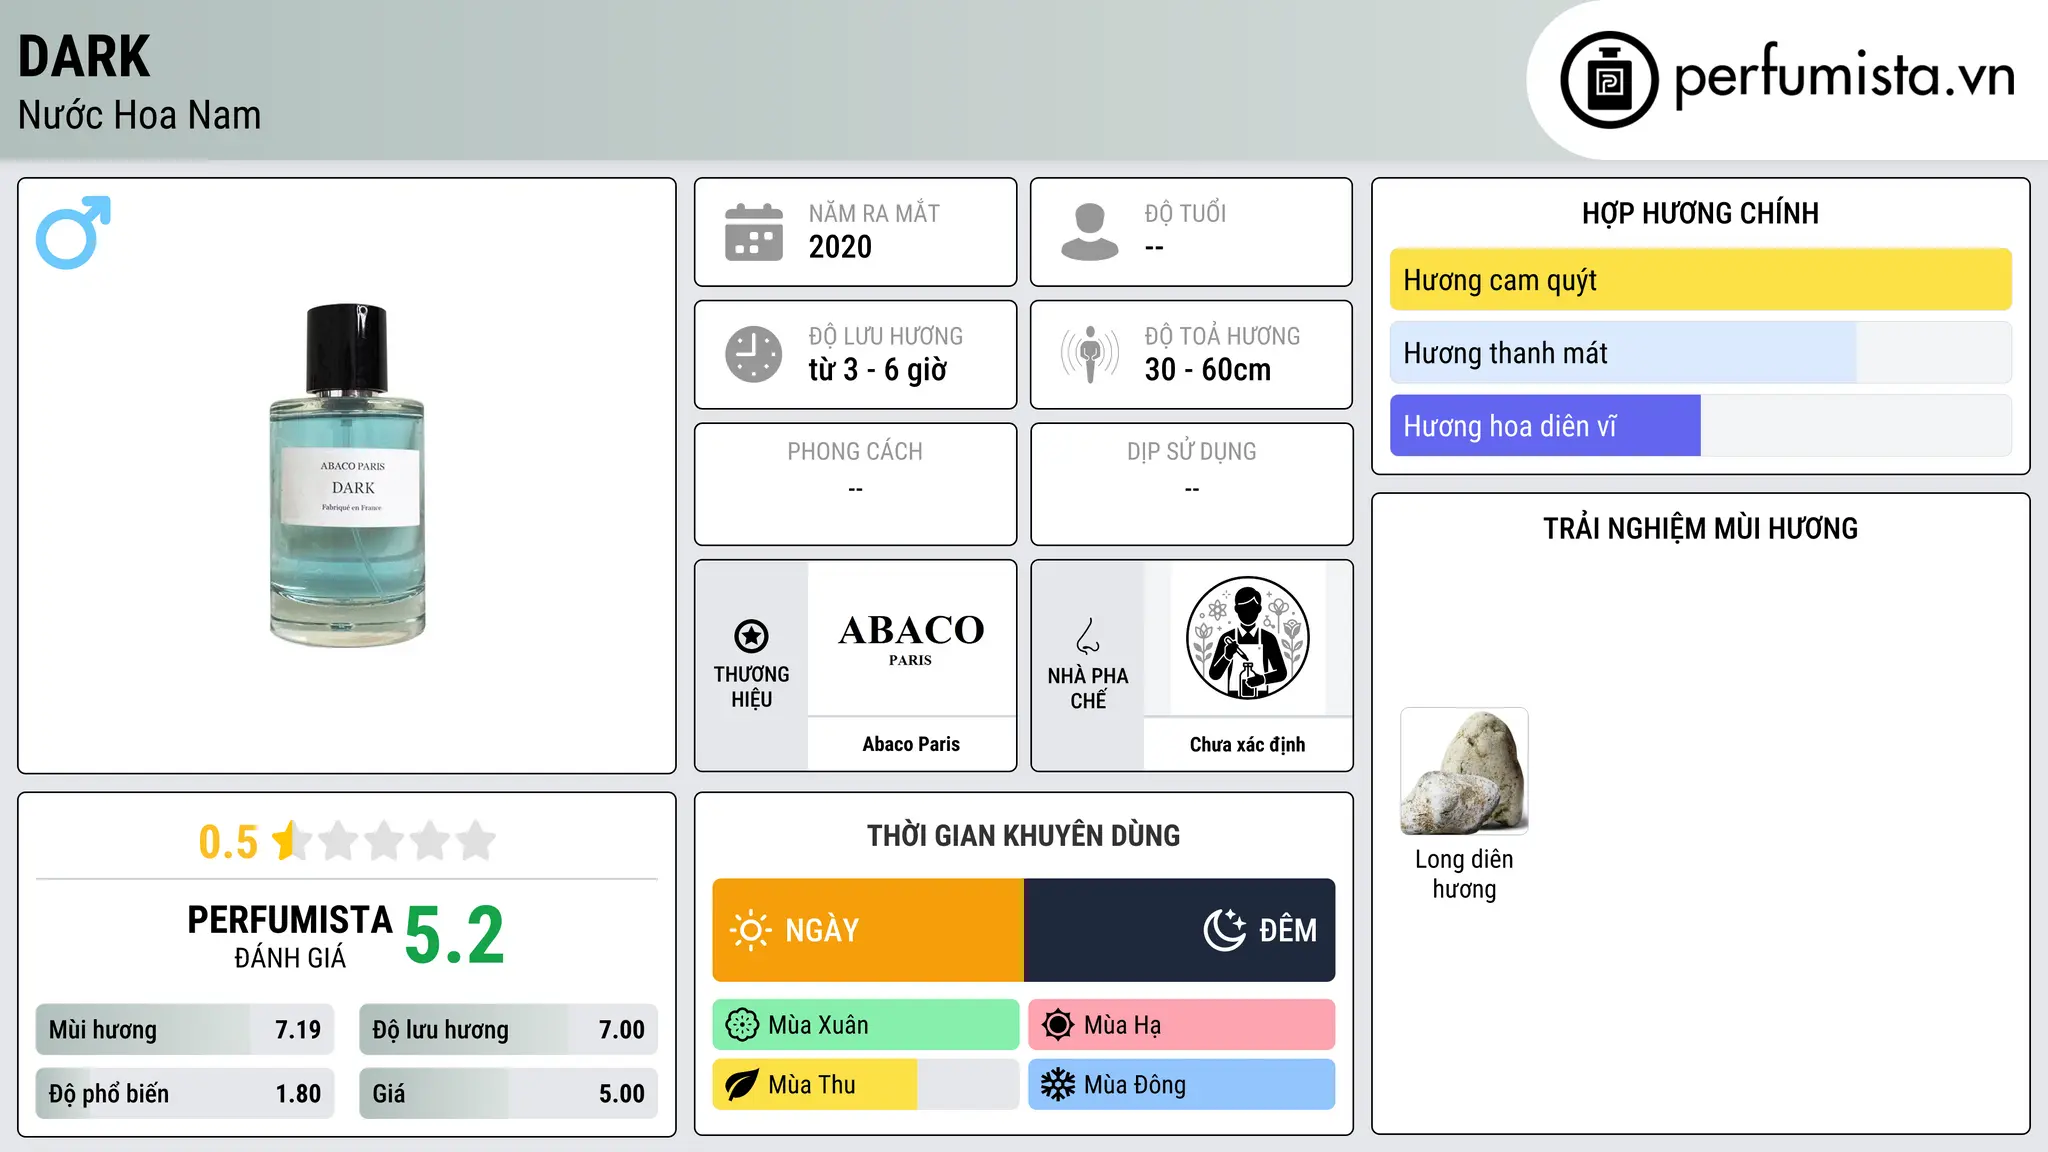Select the Abaco Paris brand logo
The height and width of the screenshot is (1152, 2048).
click(911, 638)
